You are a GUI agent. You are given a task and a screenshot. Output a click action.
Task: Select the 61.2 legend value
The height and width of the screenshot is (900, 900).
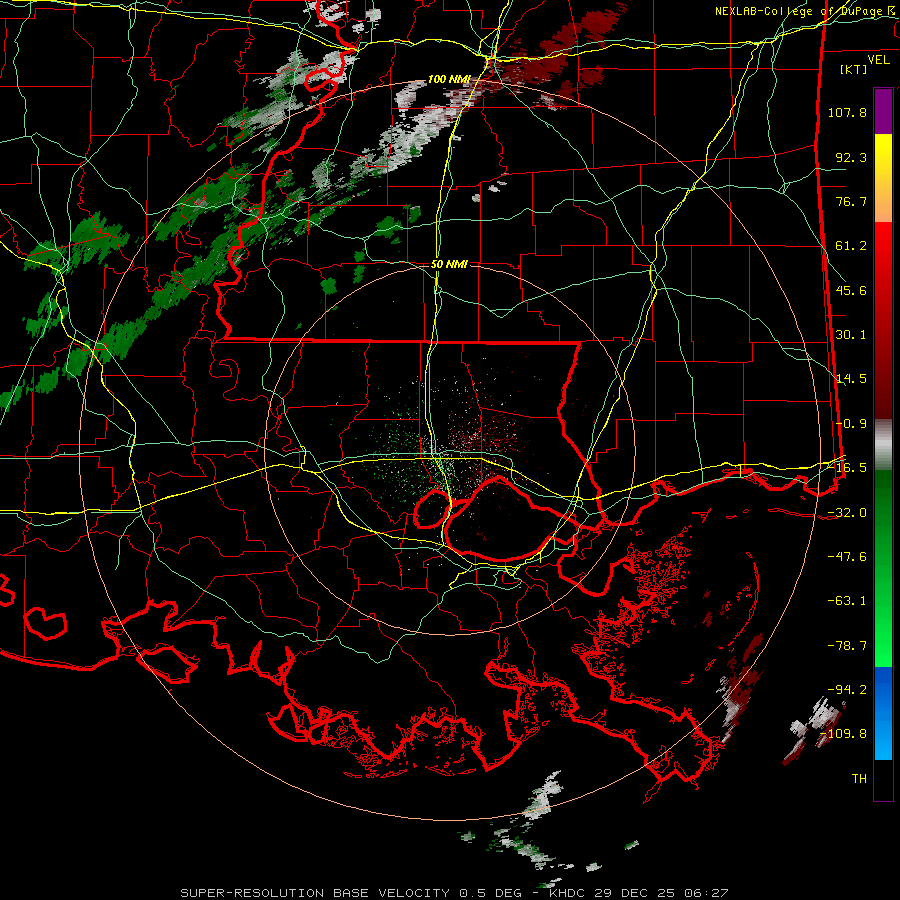point(851,246)
